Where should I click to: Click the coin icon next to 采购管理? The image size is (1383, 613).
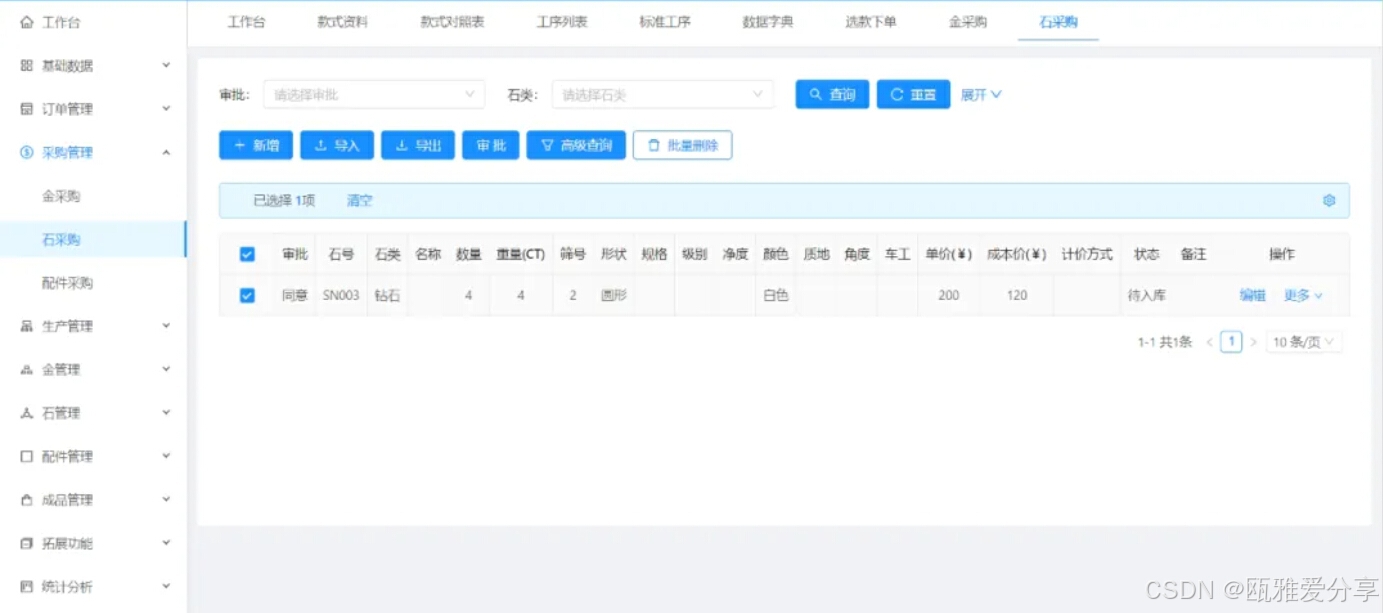click(27, 152)
